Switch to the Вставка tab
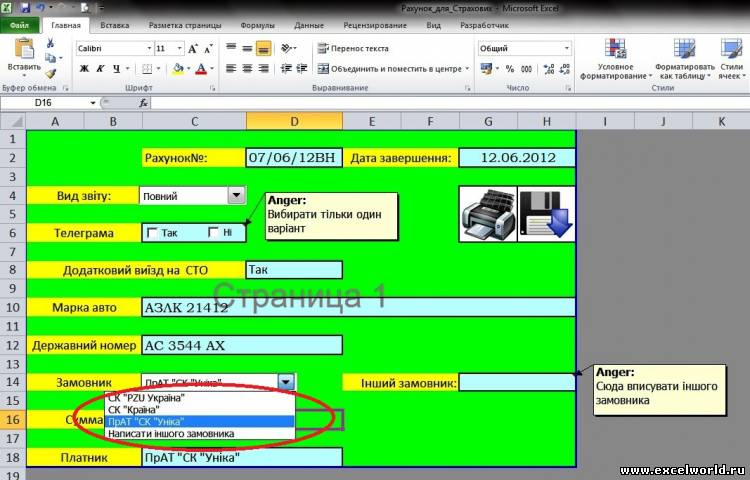750x480 pixels. coord(114,25)
